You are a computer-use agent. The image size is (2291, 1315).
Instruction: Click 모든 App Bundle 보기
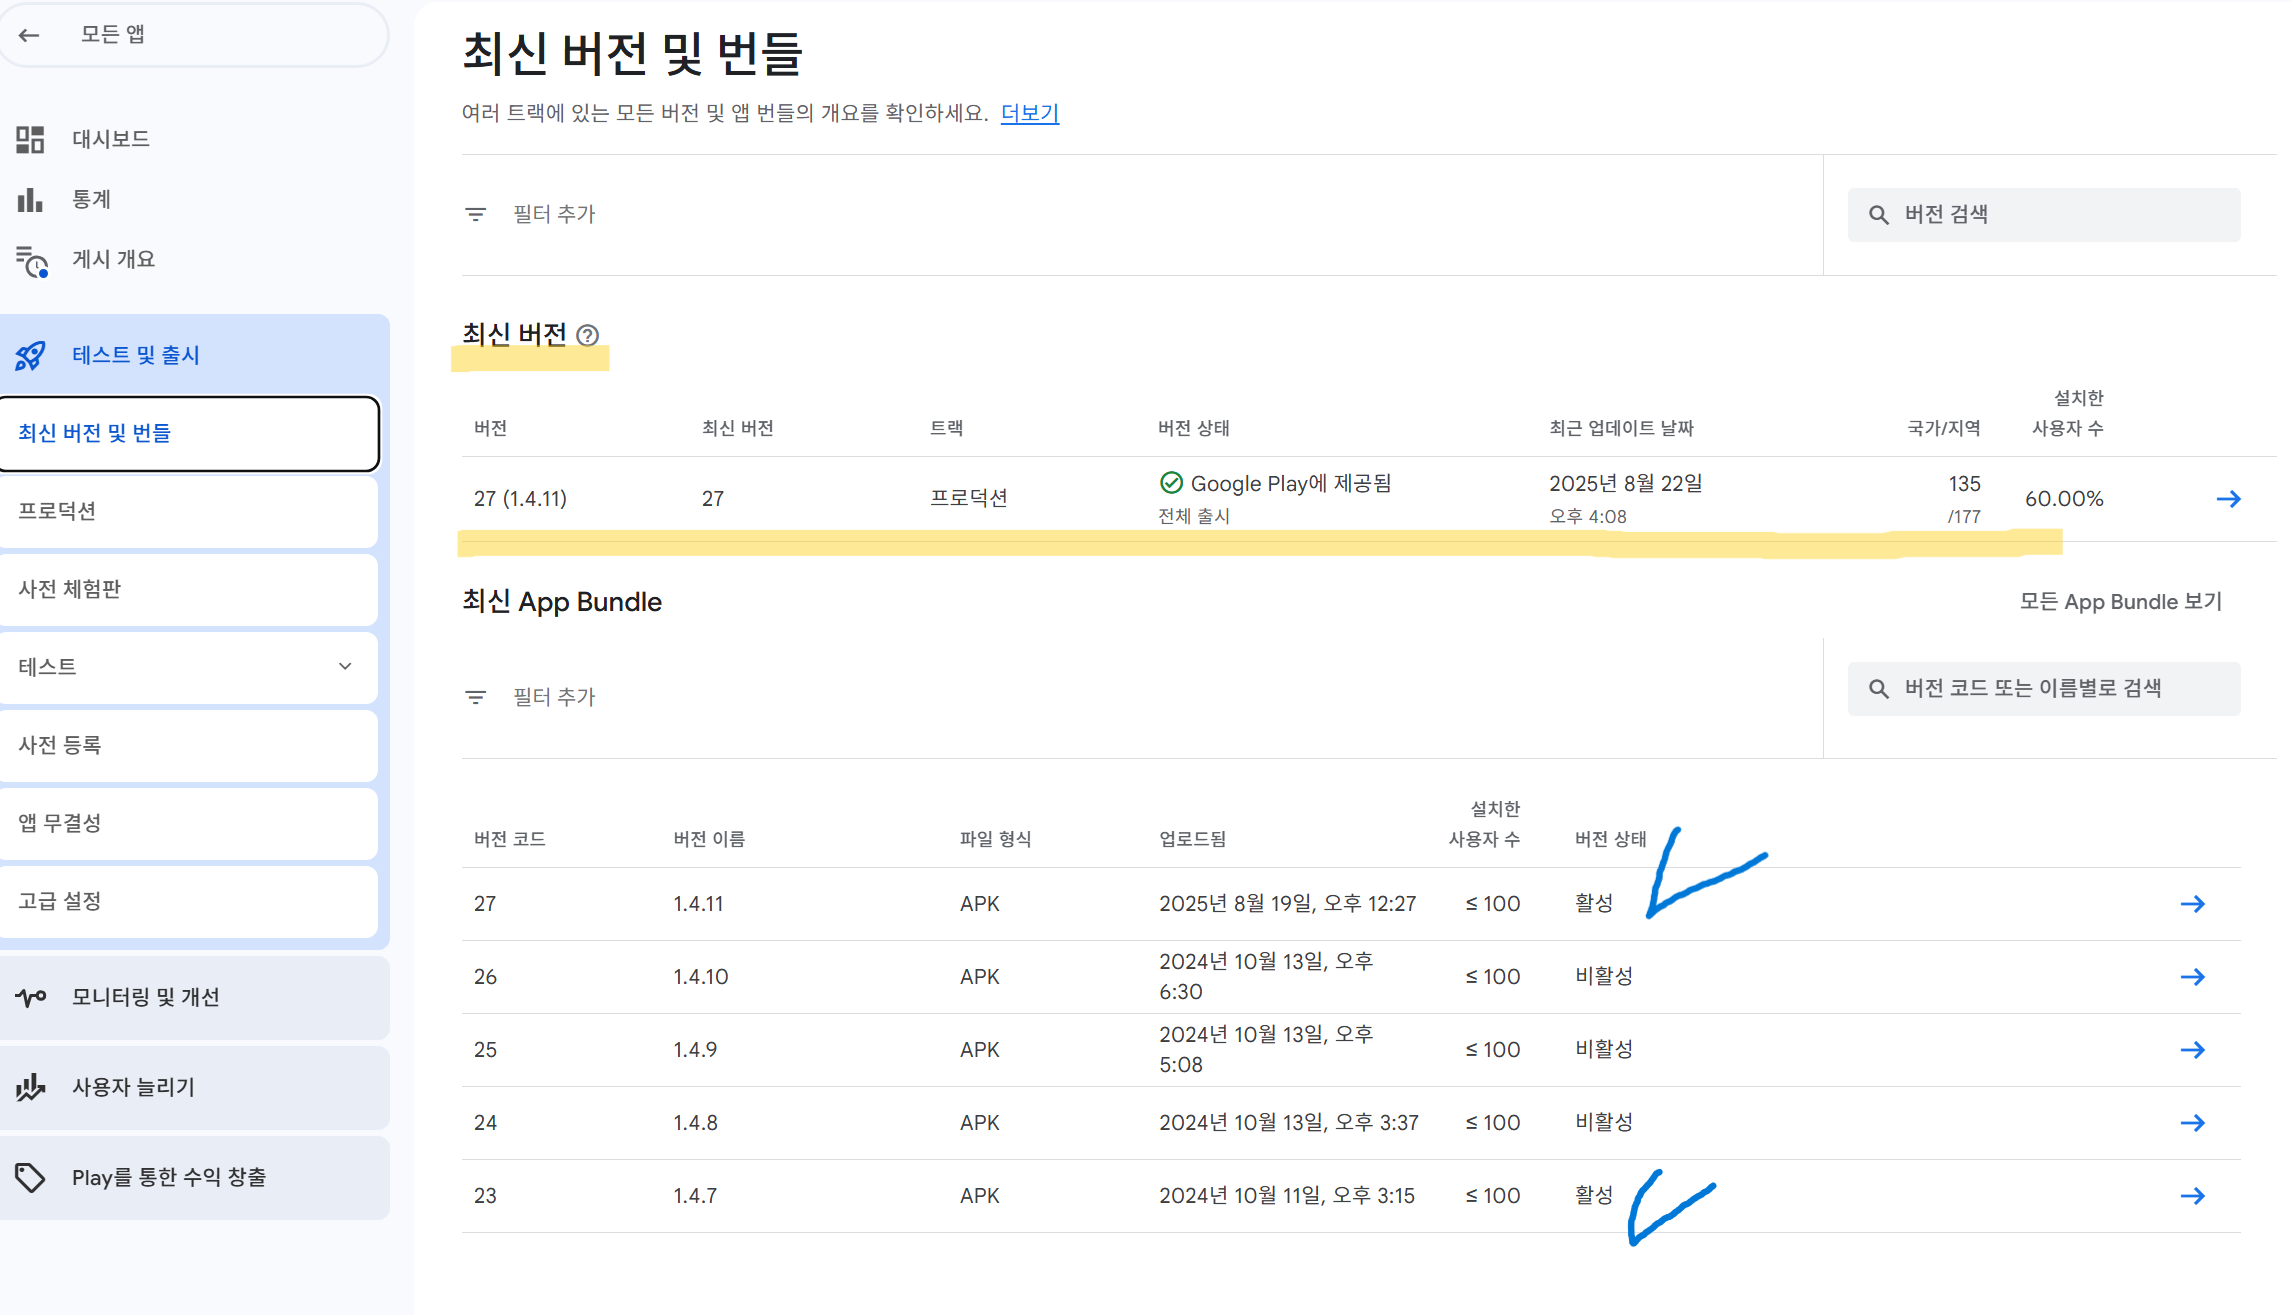[x=2119, y=602]
